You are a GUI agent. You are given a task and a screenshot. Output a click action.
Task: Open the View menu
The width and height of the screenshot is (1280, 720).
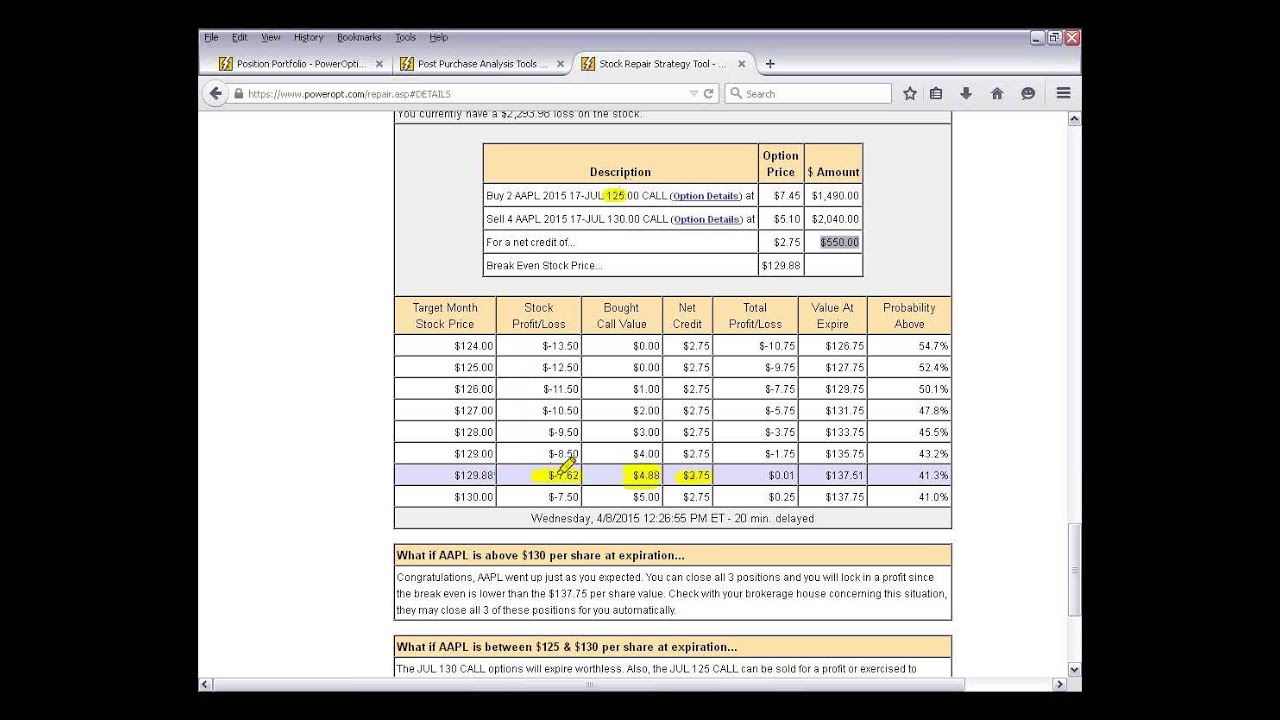(x=271, y=37)
